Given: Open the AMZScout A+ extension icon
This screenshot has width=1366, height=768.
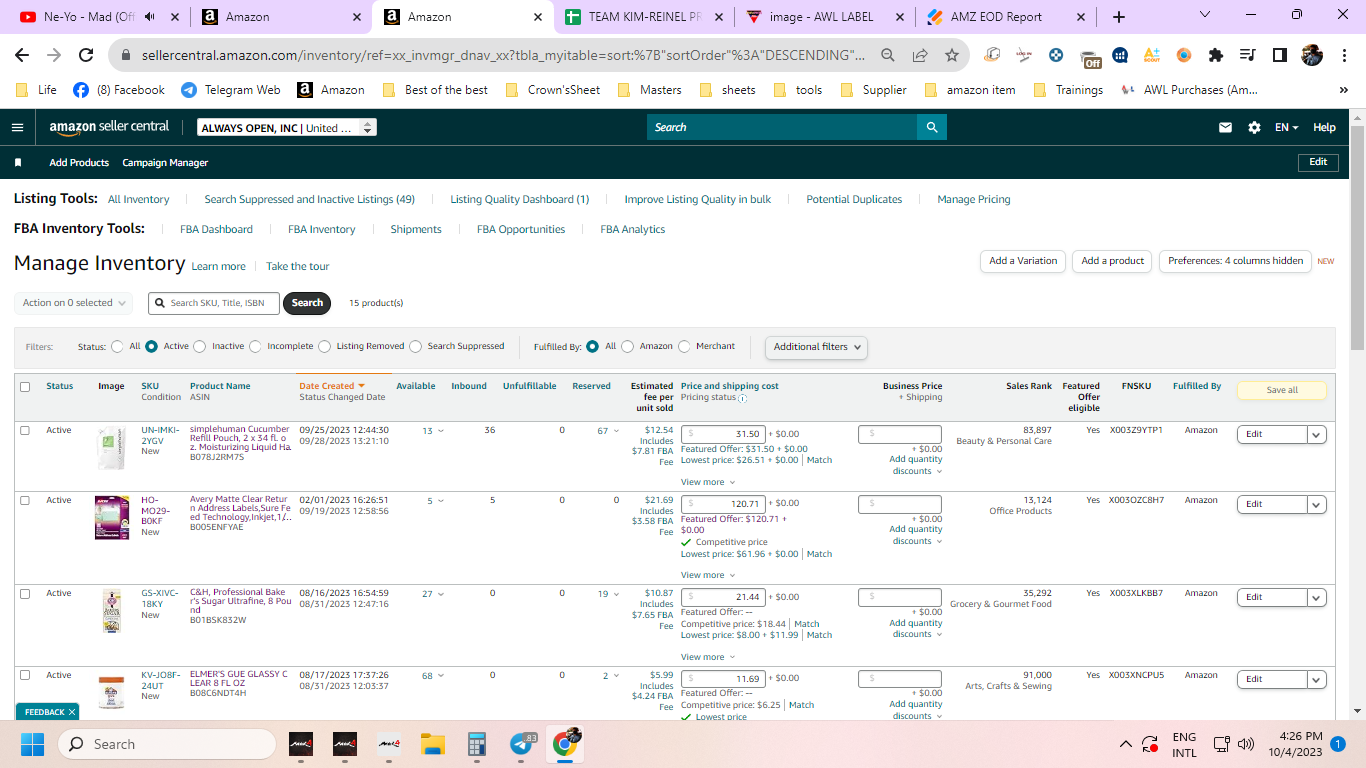Looking at the screenshot, I should pos(1152,55).
